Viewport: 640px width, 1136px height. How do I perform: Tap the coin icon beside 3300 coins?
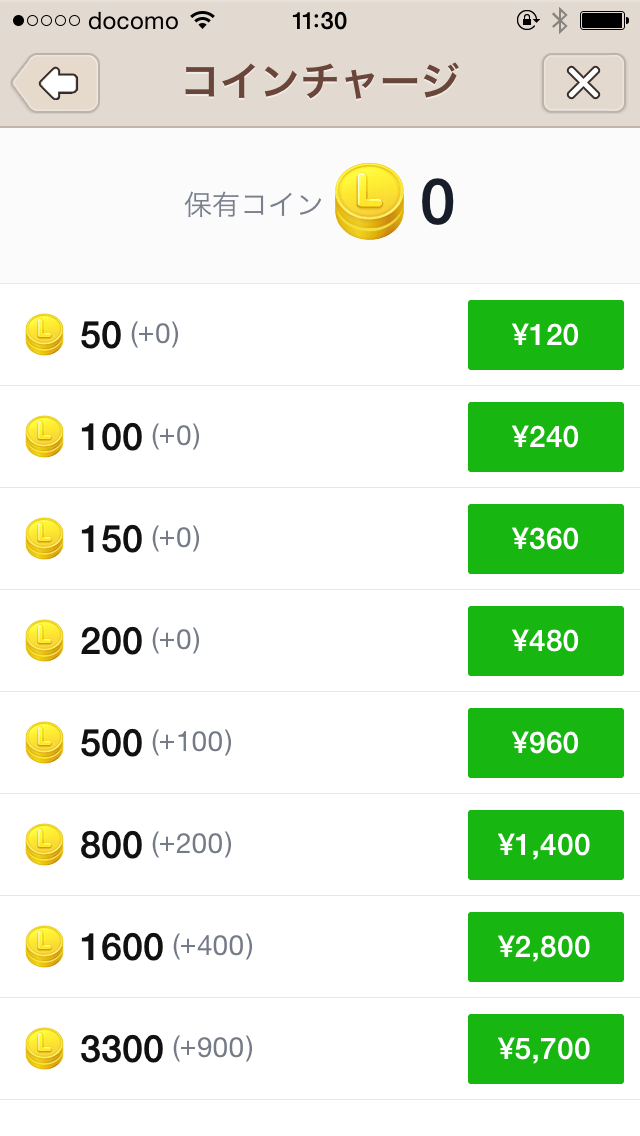pos(44,1048)
